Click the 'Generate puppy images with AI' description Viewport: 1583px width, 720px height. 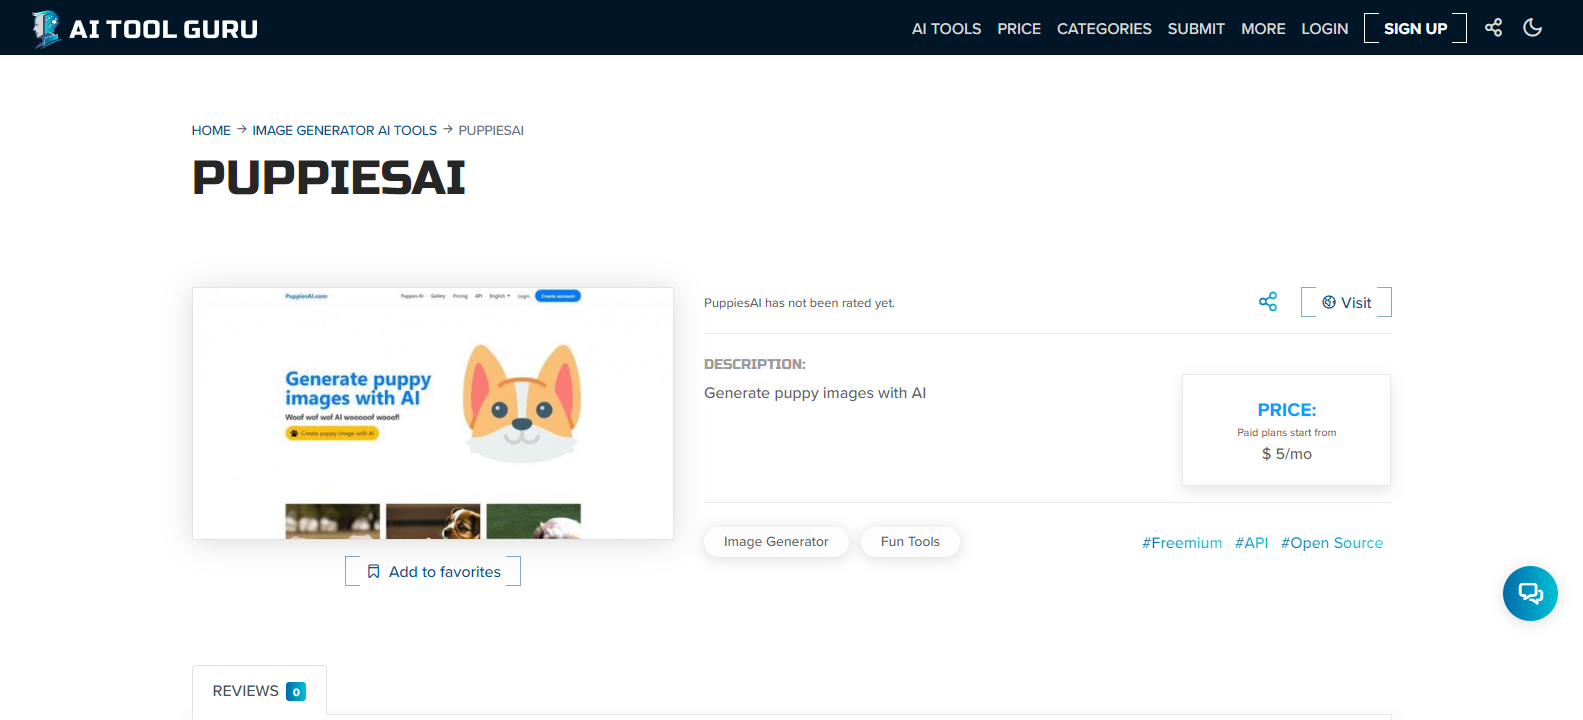pyautogui.click(x=815, y=393)
